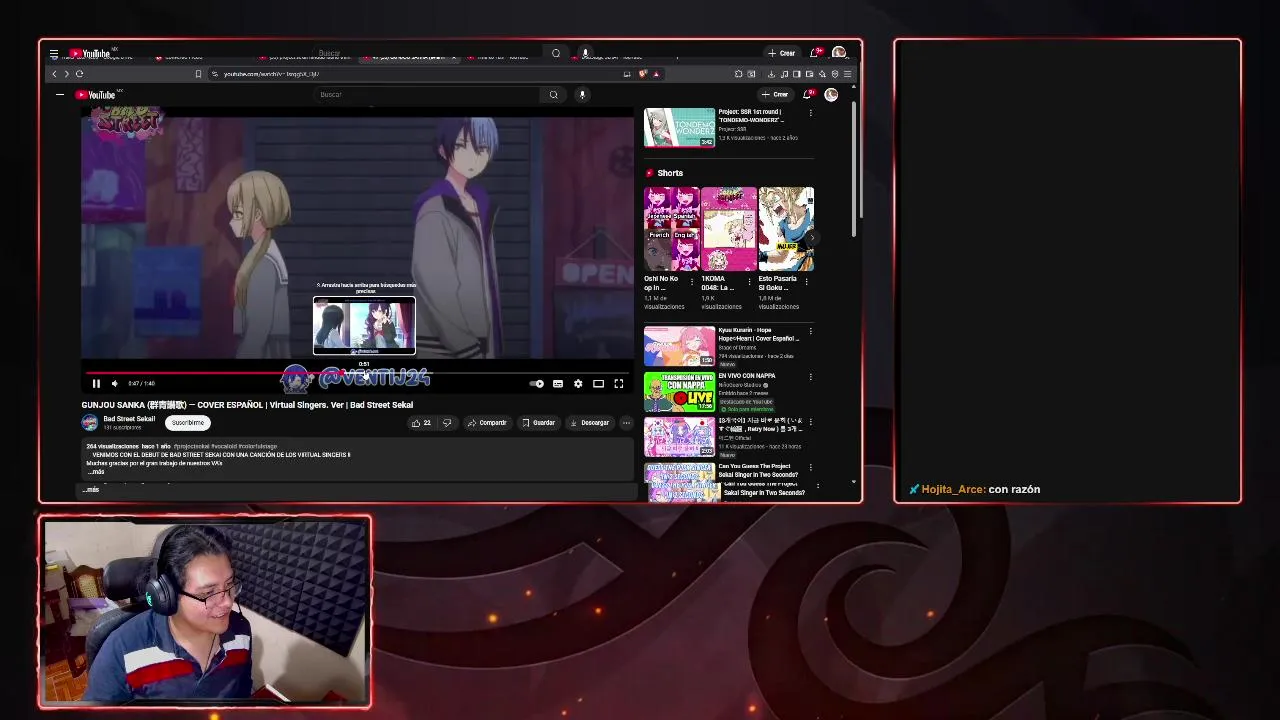Image resolution: width=1280 pixels, height=720 pixels.
Task: Open options for Project: SSR video
Action: (810, 113)
